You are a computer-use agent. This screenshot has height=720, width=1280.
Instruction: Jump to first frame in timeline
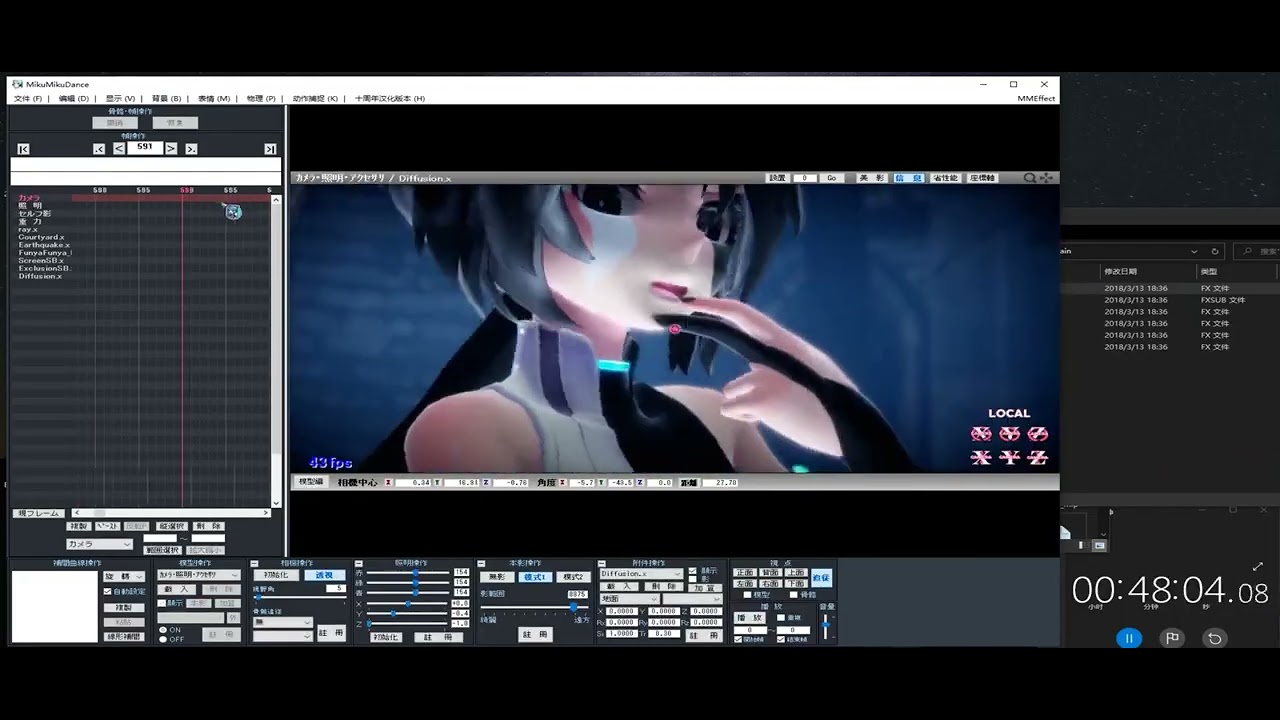(23, 149)
